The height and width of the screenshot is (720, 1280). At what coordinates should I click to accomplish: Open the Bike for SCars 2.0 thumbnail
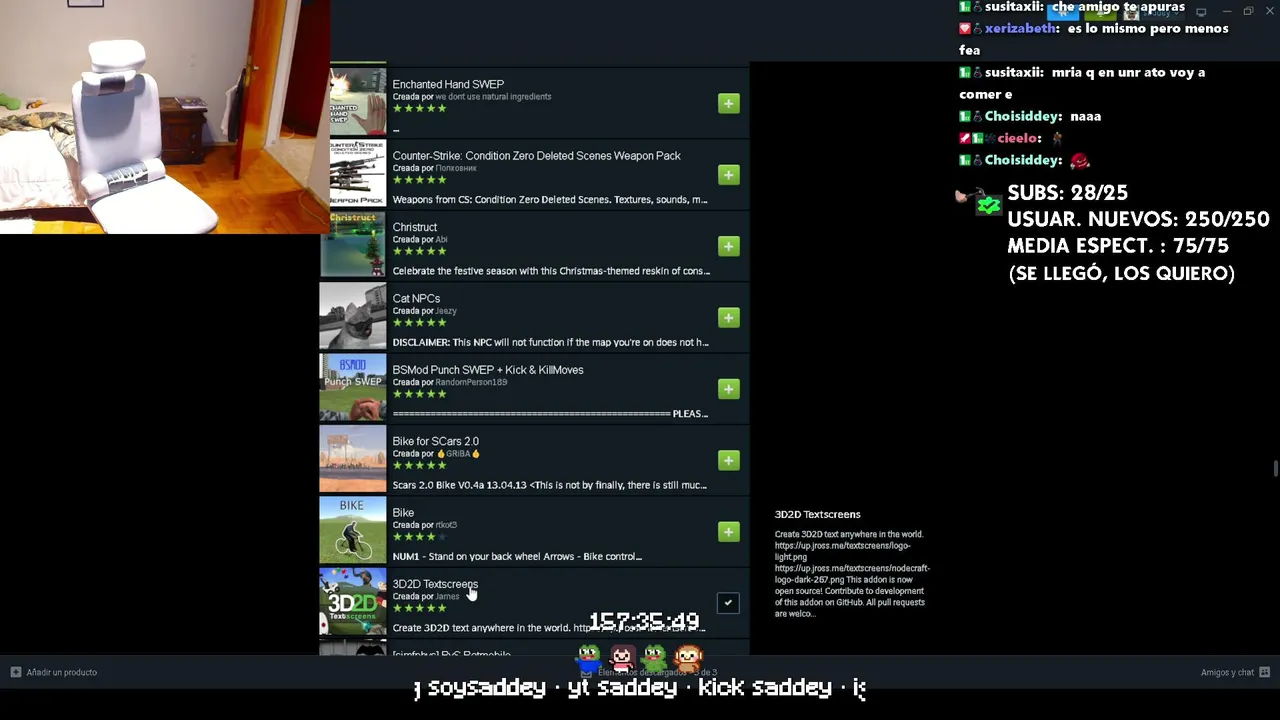click(353, 459)
